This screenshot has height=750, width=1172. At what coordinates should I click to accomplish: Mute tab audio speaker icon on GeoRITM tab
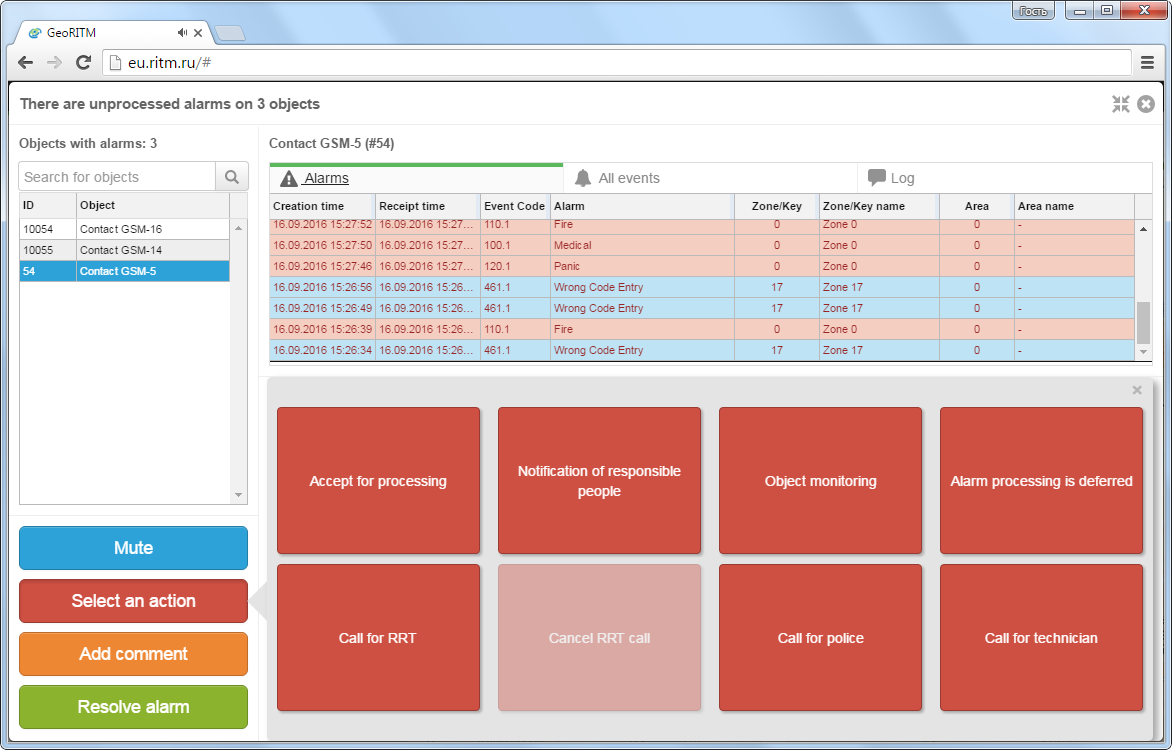182,33
